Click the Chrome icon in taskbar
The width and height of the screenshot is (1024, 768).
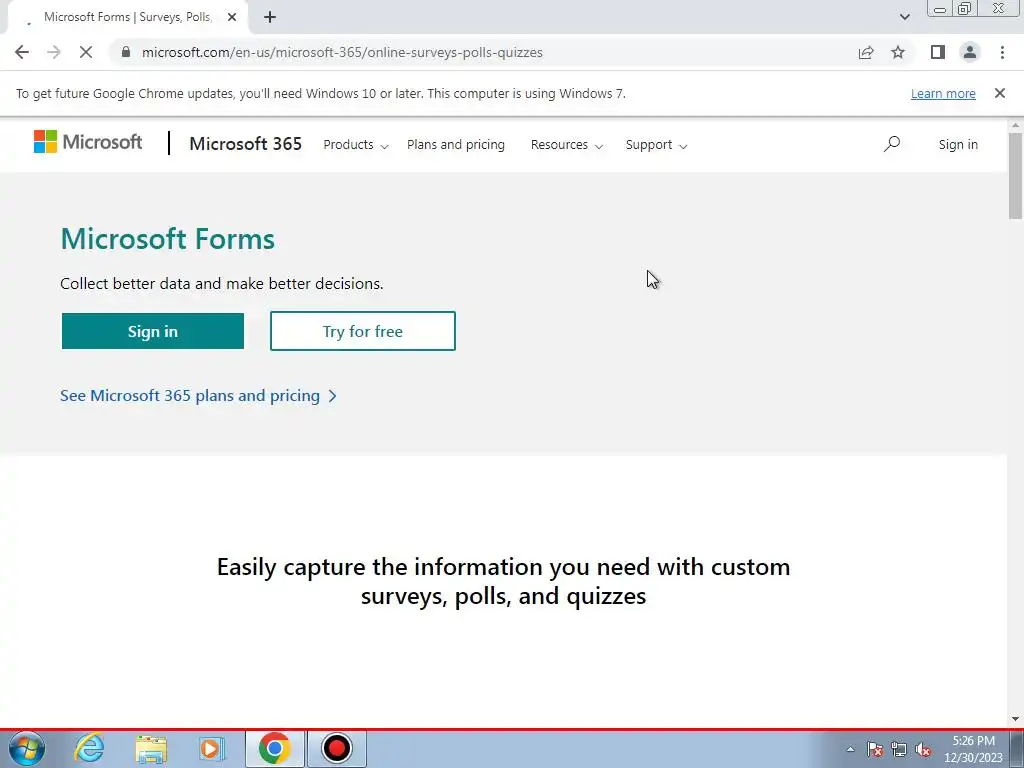click(274, 748)
